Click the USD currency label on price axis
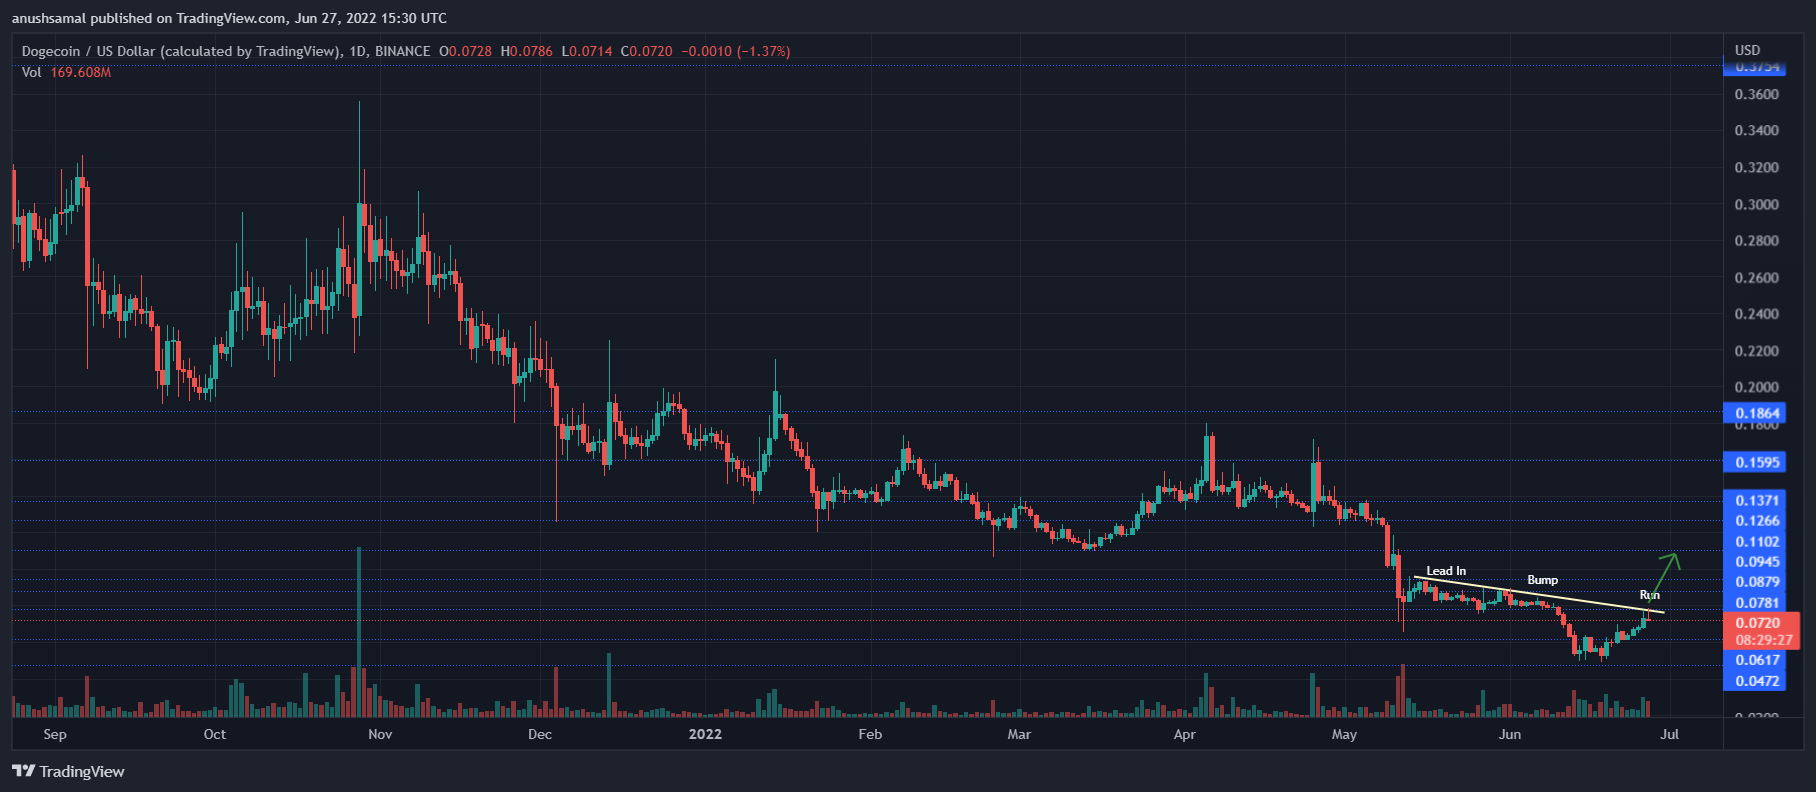This screenshot has width=1816, height=792. [x=1747, y=50]
